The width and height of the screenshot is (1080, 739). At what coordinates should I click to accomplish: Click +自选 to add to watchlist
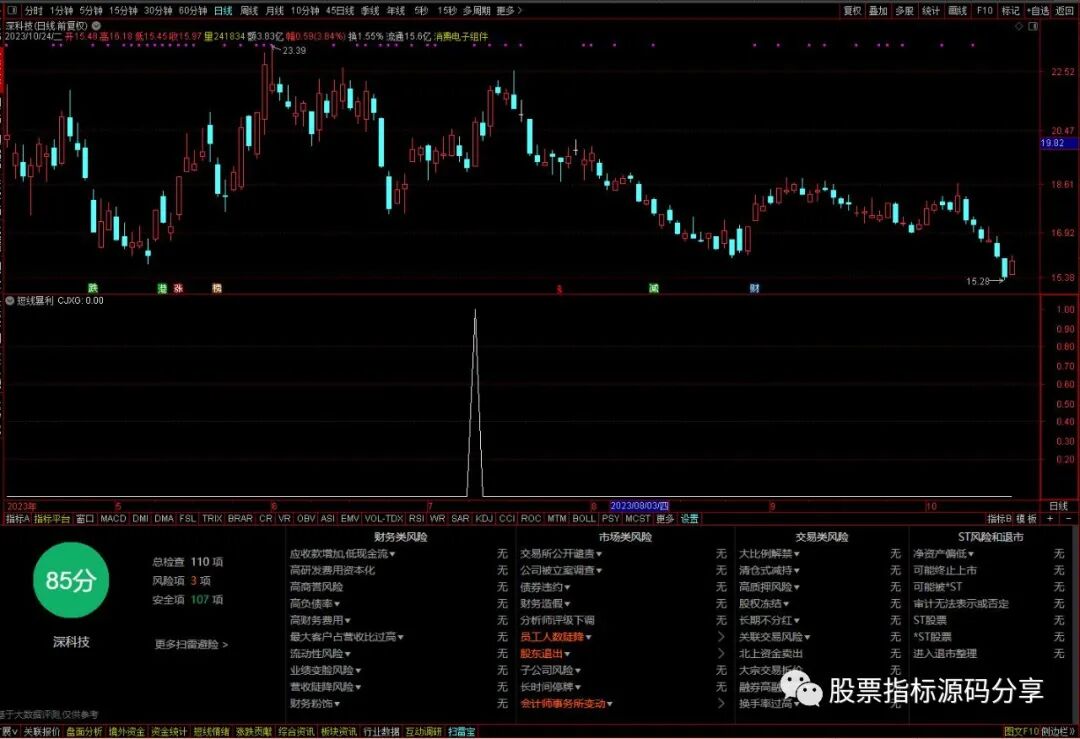click(1038, 10)
